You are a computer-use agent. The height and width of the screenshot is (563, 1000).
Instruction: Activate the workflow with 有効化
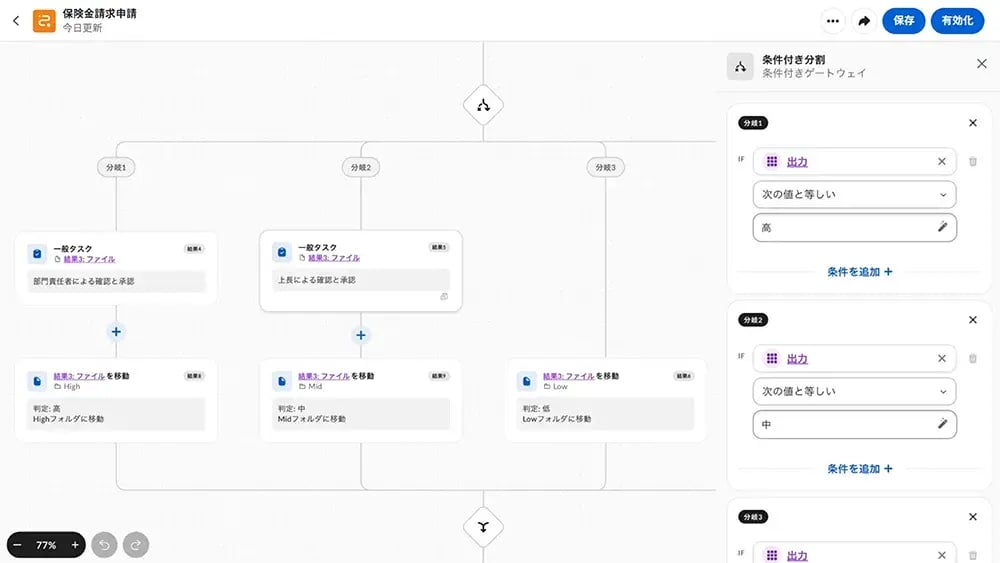[x=957, y=21]
